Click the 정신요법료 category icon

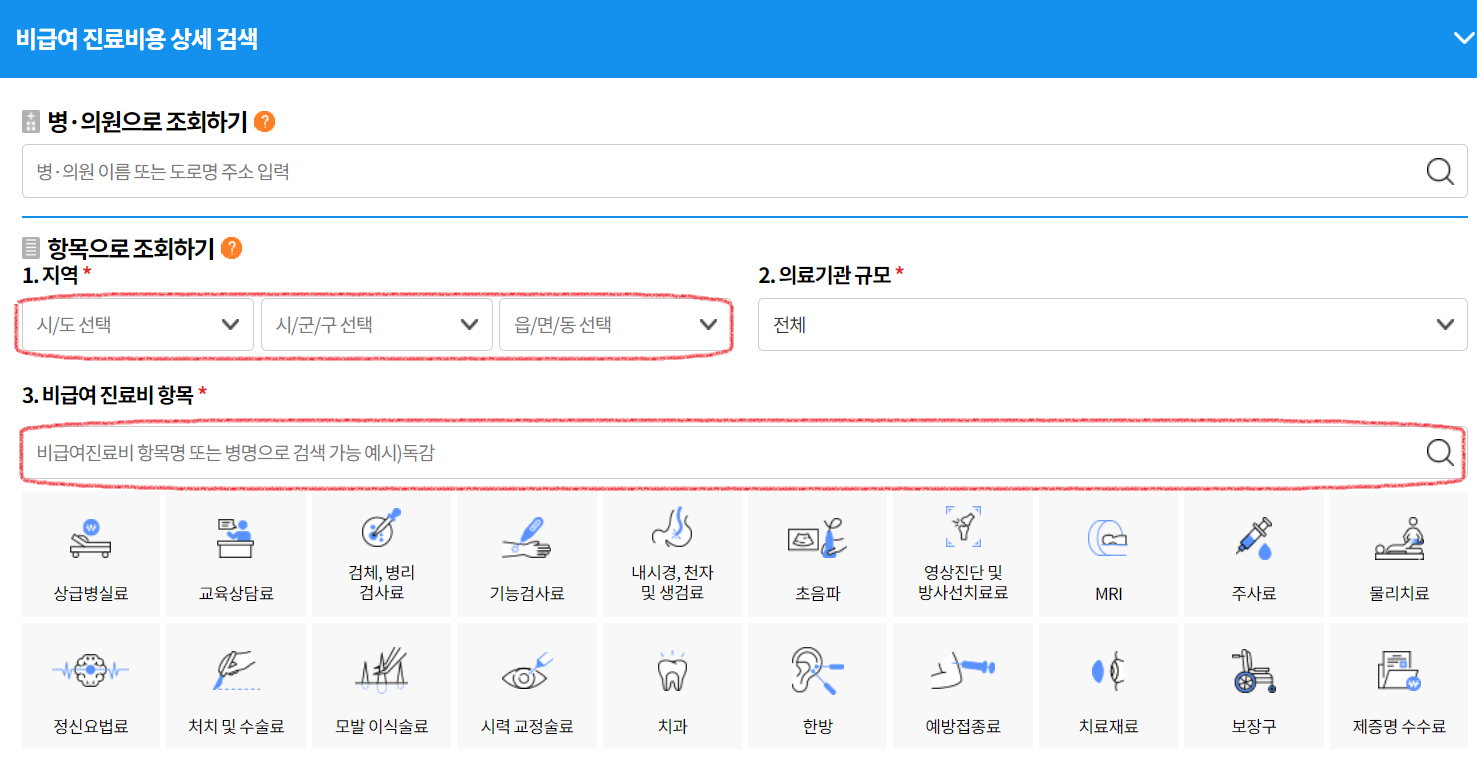(90, 685)
